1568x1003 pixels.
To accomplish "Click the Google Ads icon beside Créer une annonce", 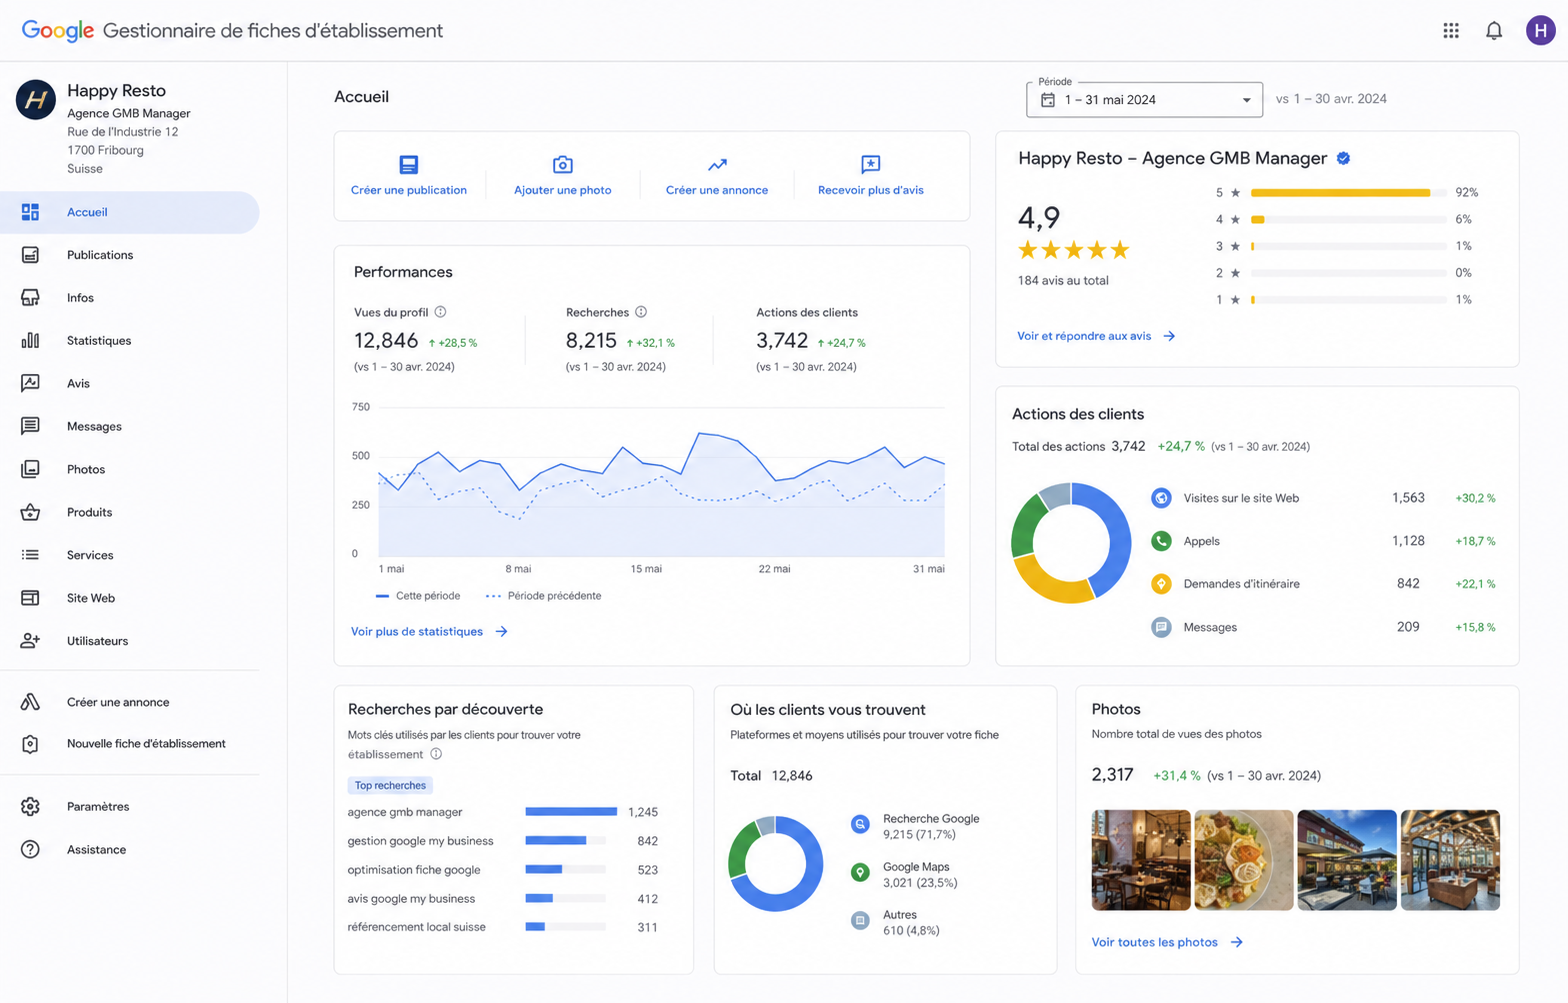I will tap(30, 702).
